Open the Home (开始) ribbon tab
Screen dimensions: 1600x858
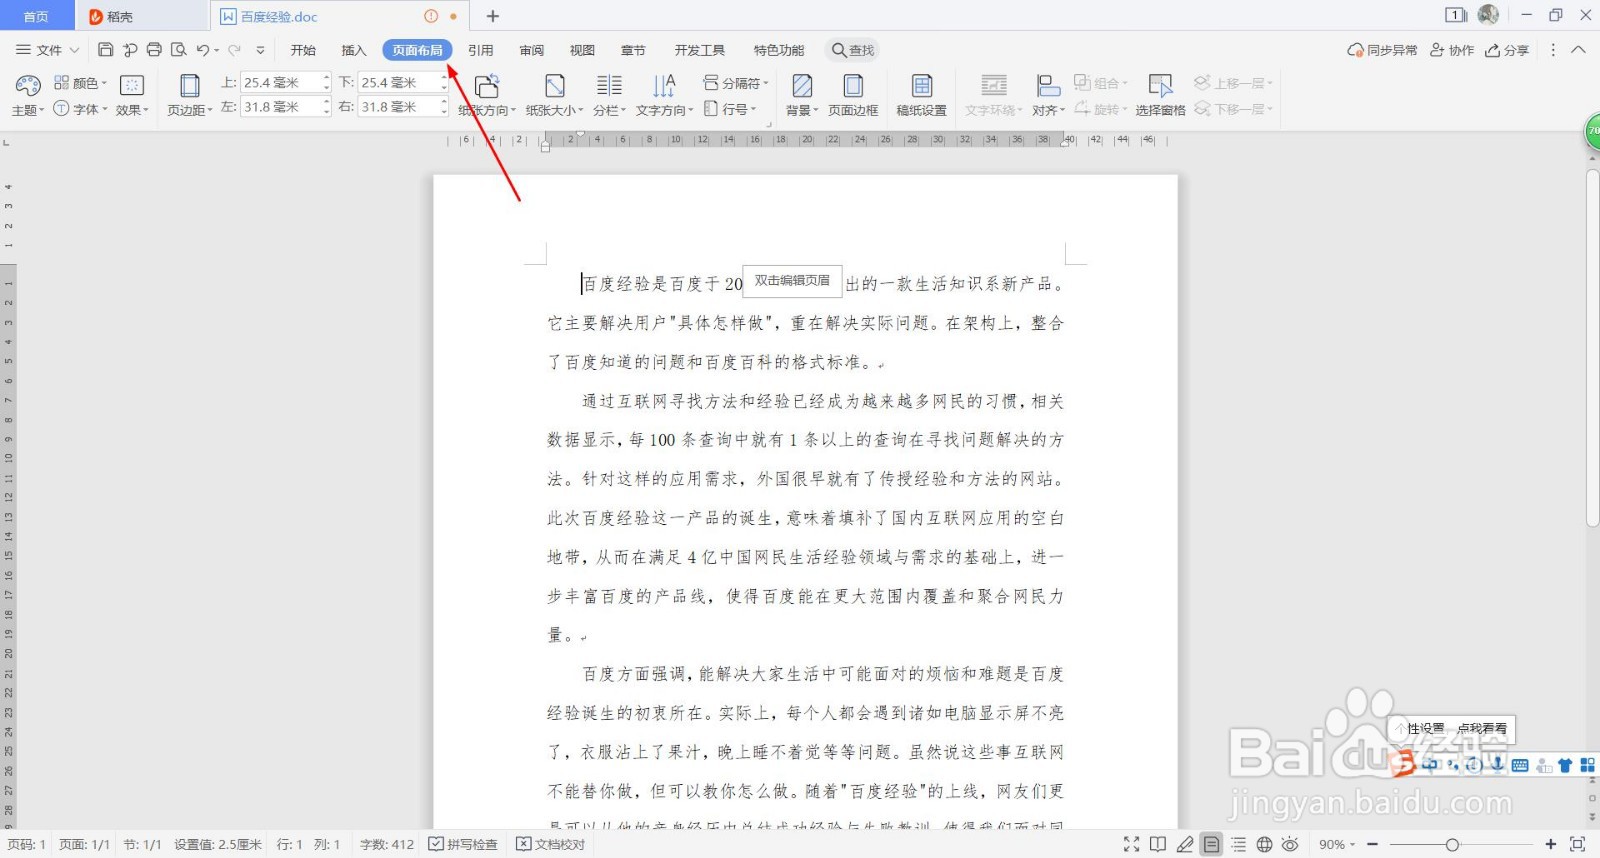pyautogui.click(x=303, y=50)
